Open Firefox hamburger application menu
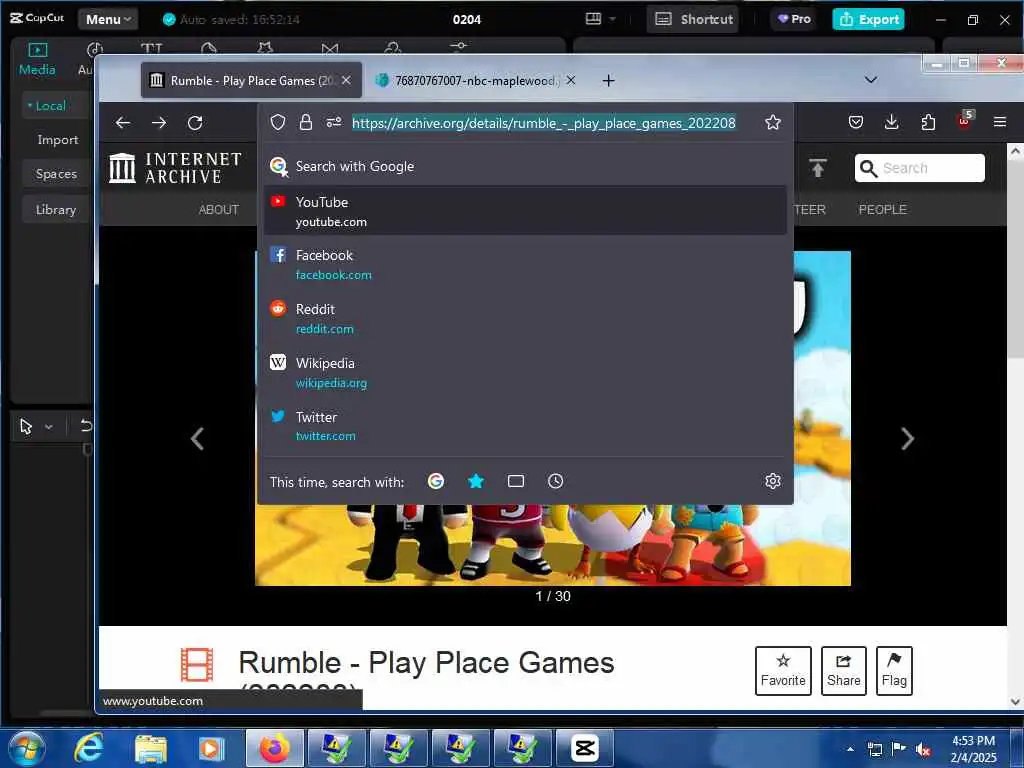Image resolution: width=1024 pixels, height=768 pixels. tap(999, 122)
